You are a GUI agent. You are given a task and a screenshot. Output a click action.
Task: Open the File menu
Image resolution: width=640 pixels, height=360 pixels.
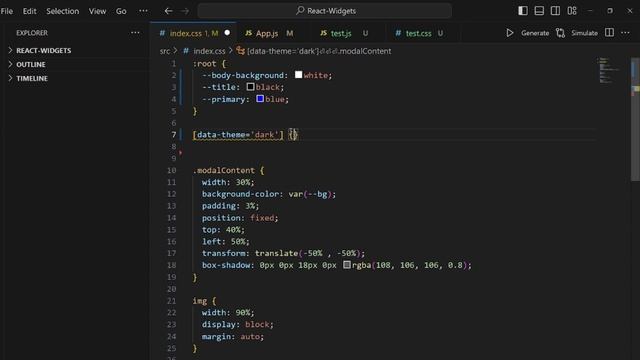tap(7, 11)
